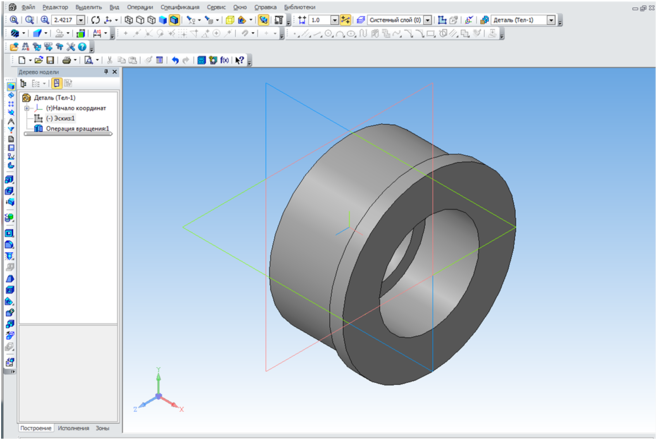The height and width of the screenshot is (440, 657).
Task: Open the Библиотеки menu
Action: coord(300,7)
